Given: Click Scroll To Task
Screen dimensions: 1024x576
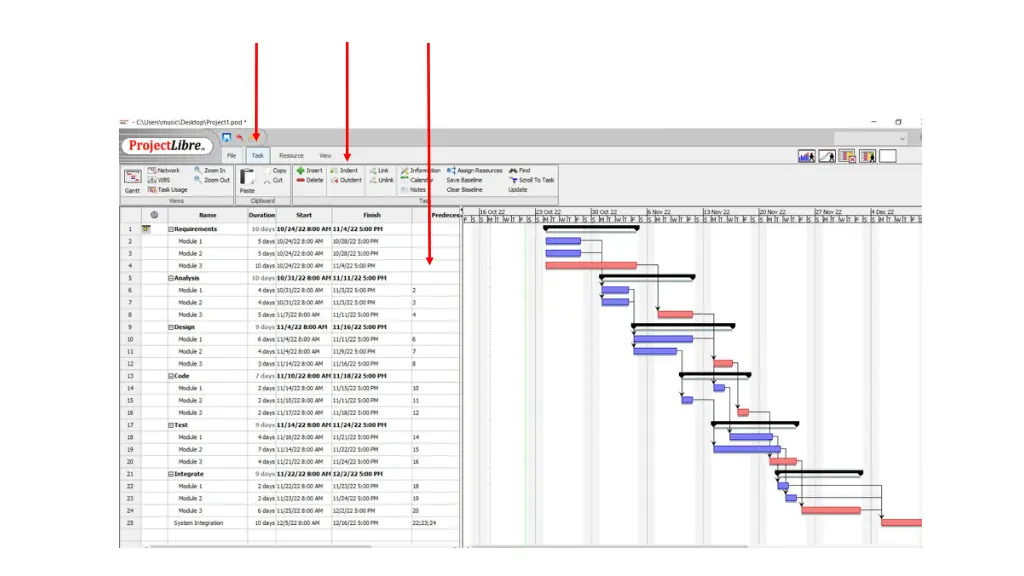Looking at the screenshot, I should (532, 180).
